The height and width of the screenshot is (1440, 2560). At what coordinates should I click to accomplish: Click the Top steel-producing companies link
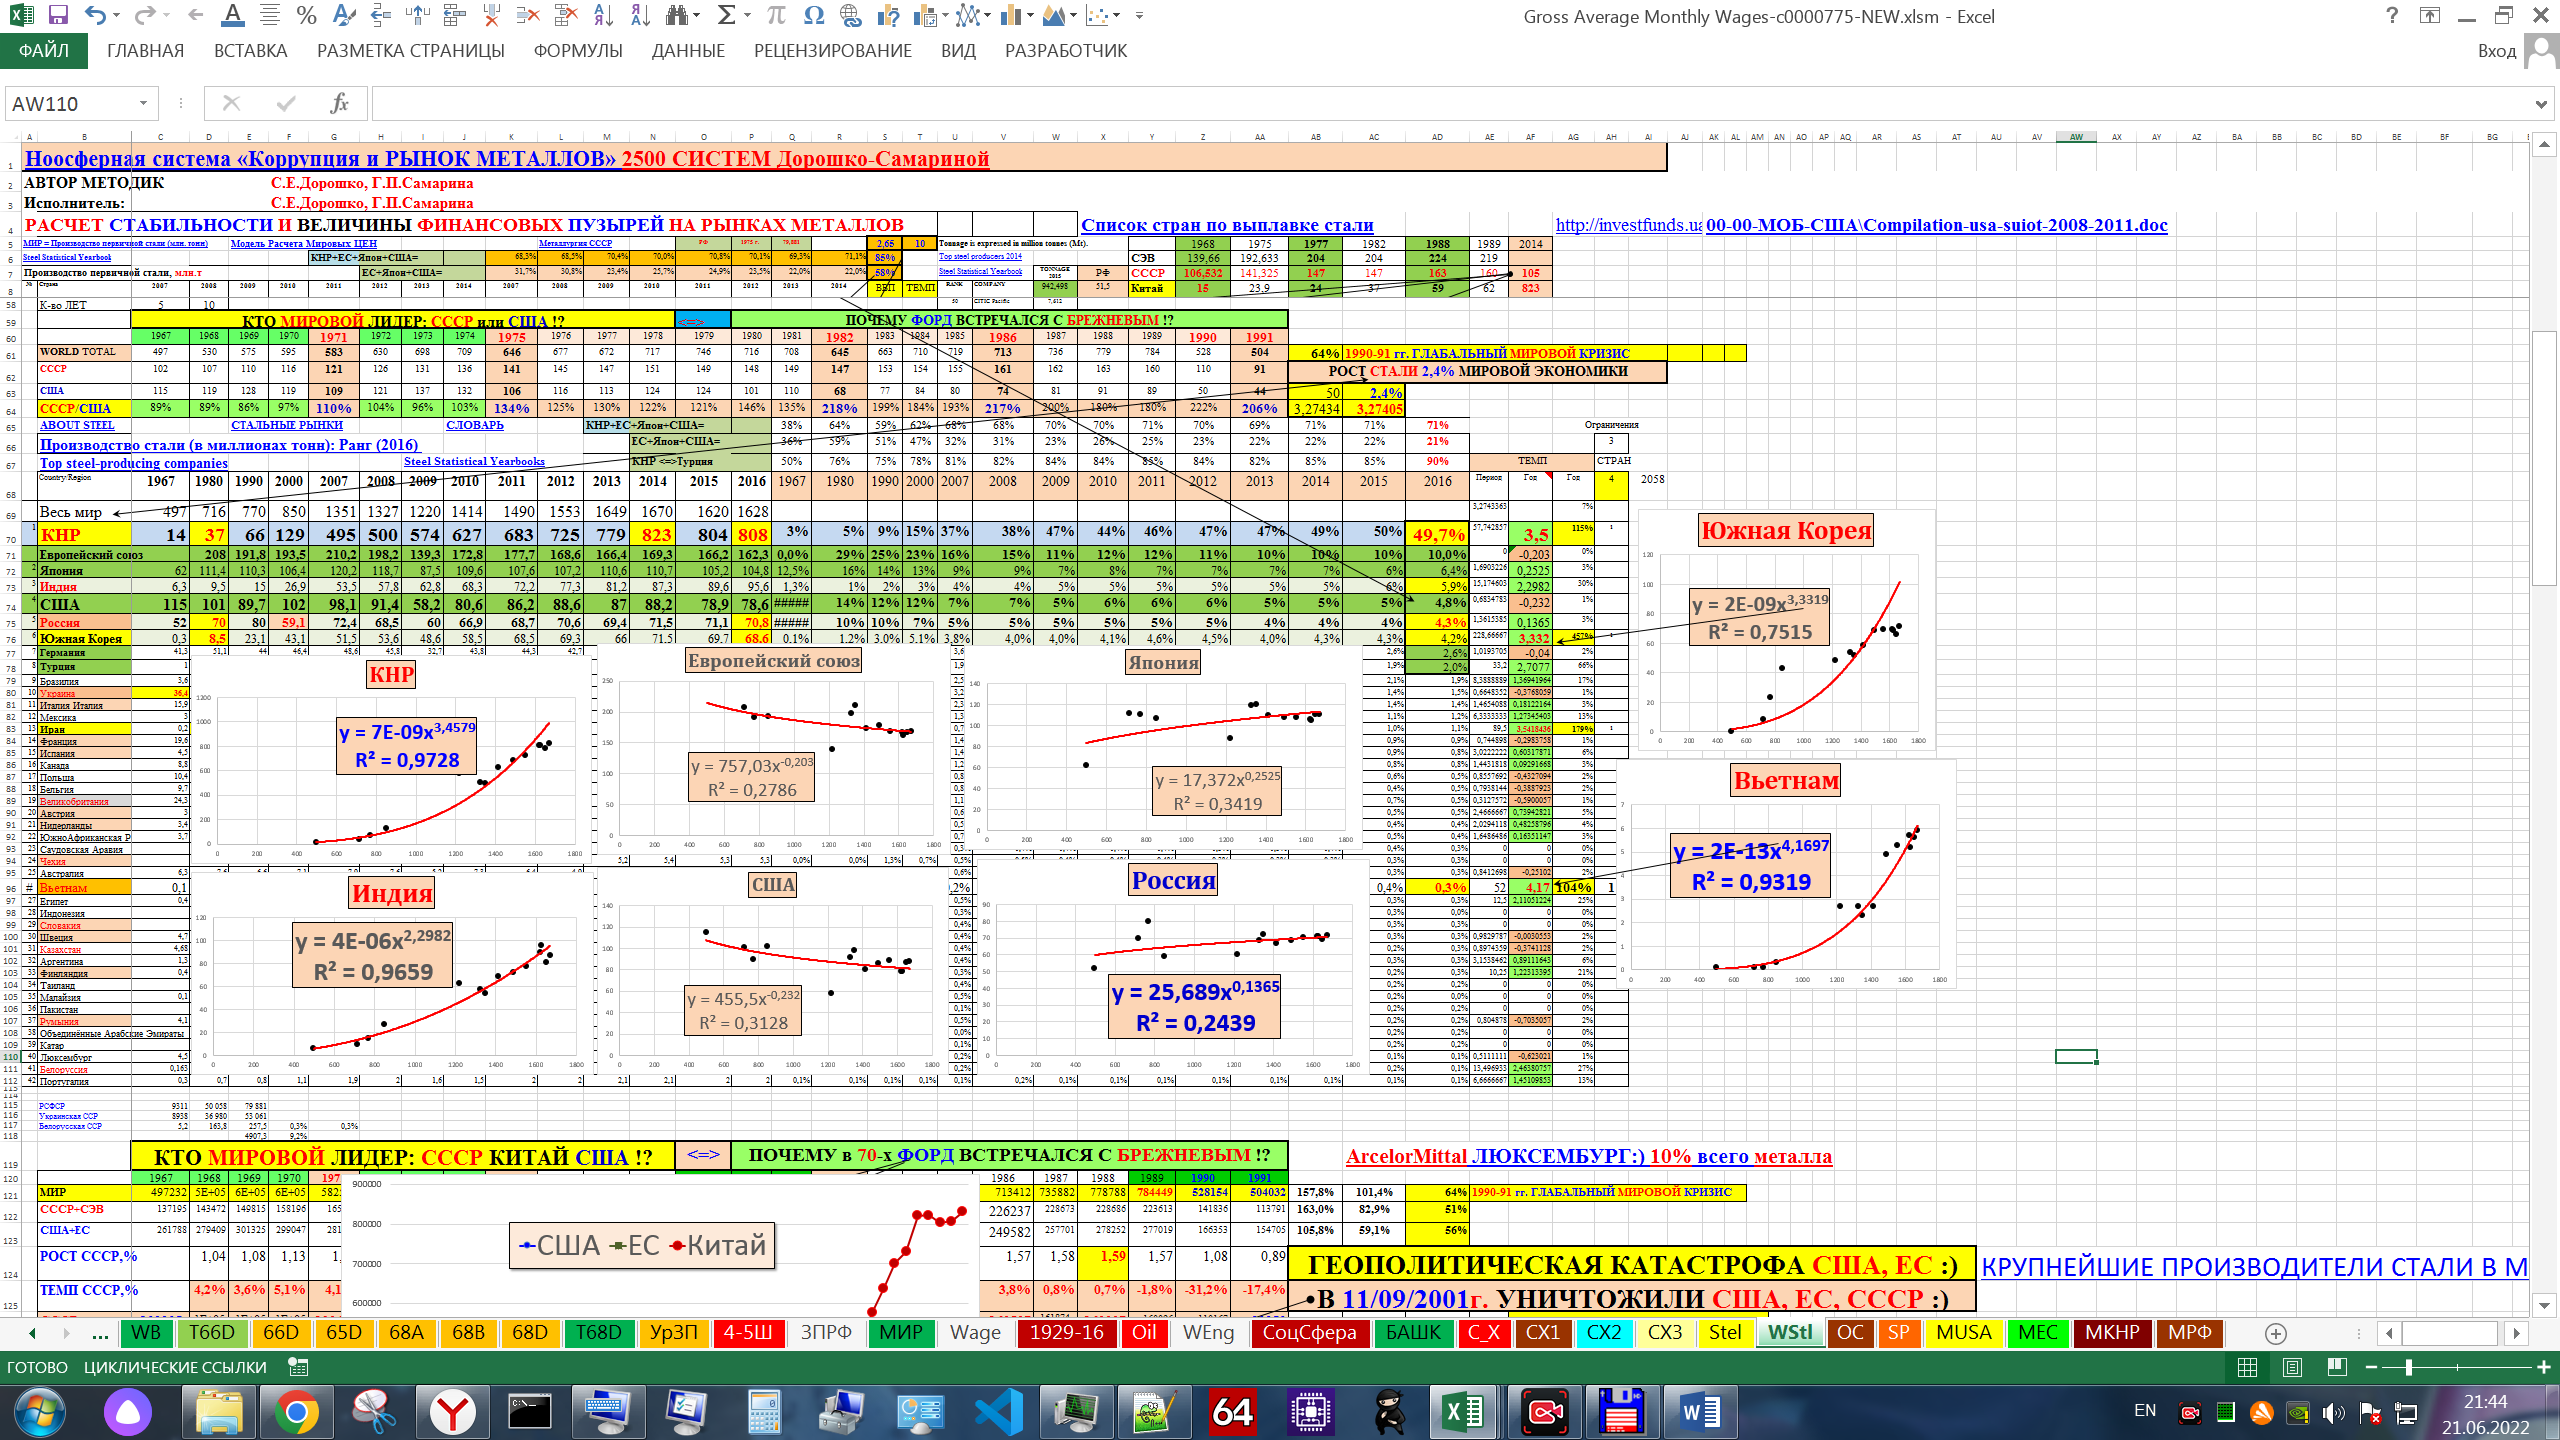pyautogui.click(x=133, y=463)
